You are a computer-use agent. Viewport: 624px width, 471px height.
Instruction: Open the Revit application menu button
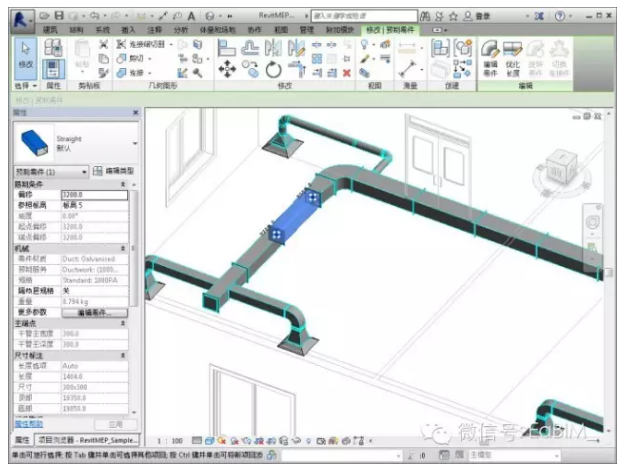point(21,20)
